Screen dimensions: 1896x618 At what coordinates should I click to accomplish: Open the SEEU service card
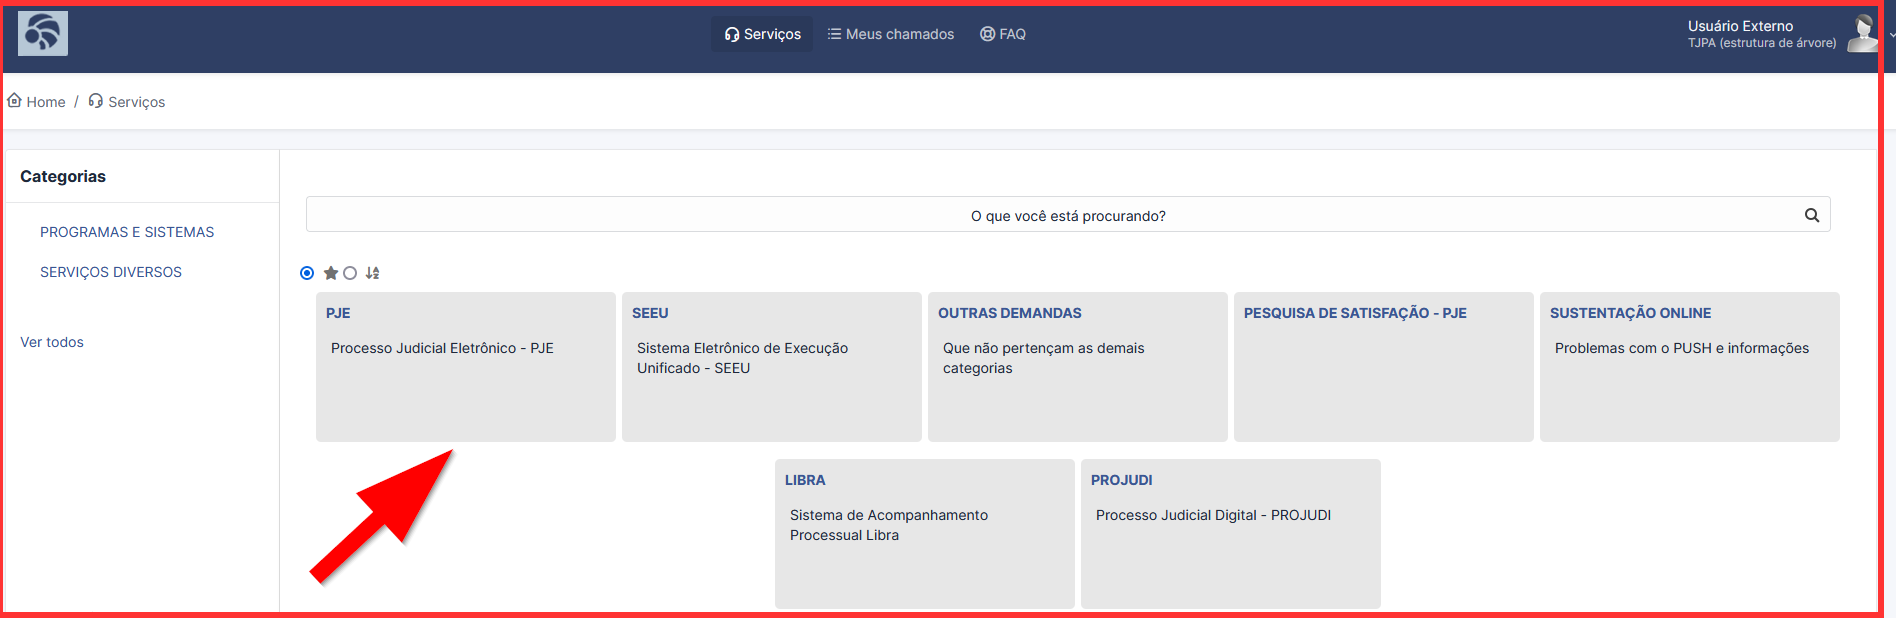[x=772, y=367]
